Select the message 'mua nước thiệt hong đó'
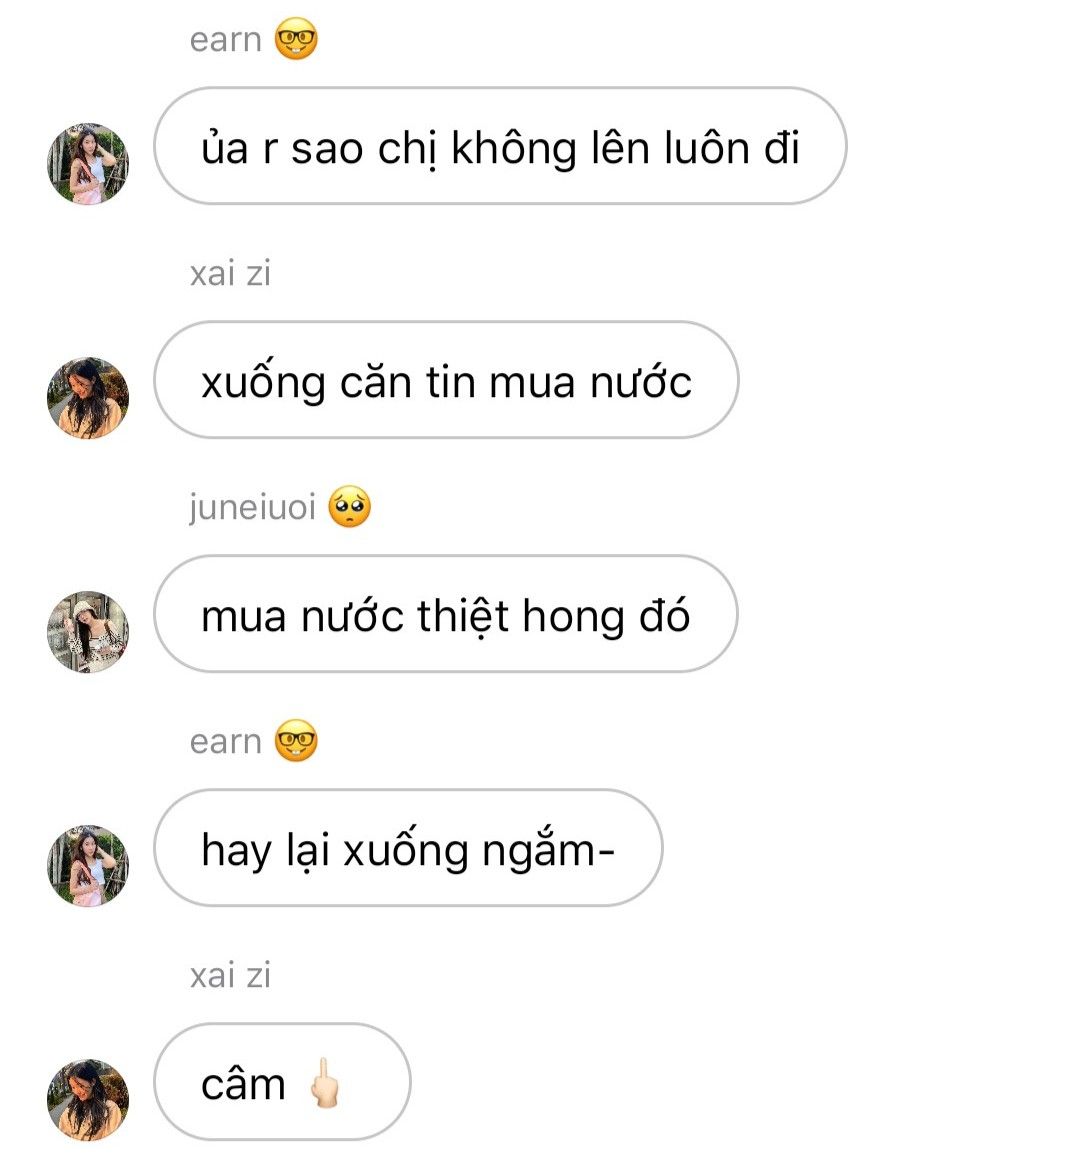This screenshot has width=1080, height=1170. [446, 613]
